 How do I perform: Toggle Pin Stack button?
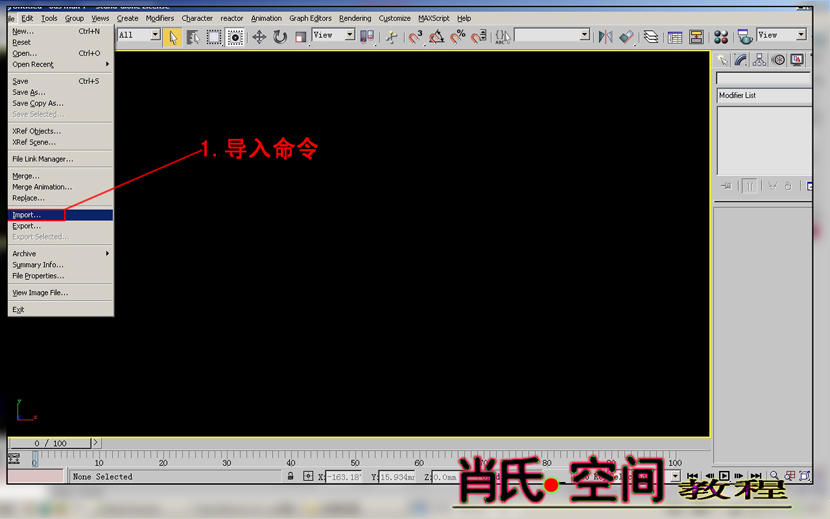(726, 186)
